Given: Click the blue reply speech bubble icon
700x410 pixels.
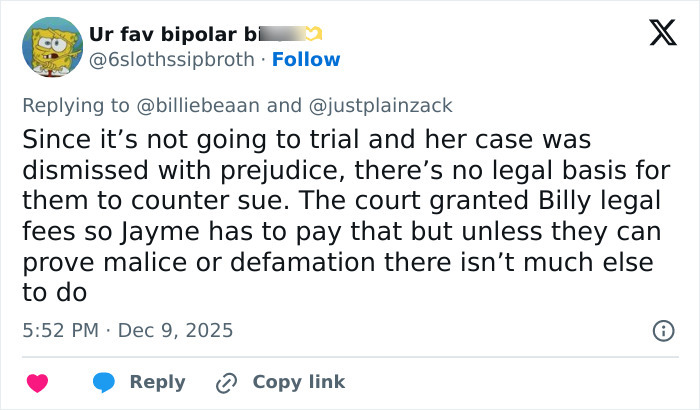Looking at the screenshot, I should point(104,382).
